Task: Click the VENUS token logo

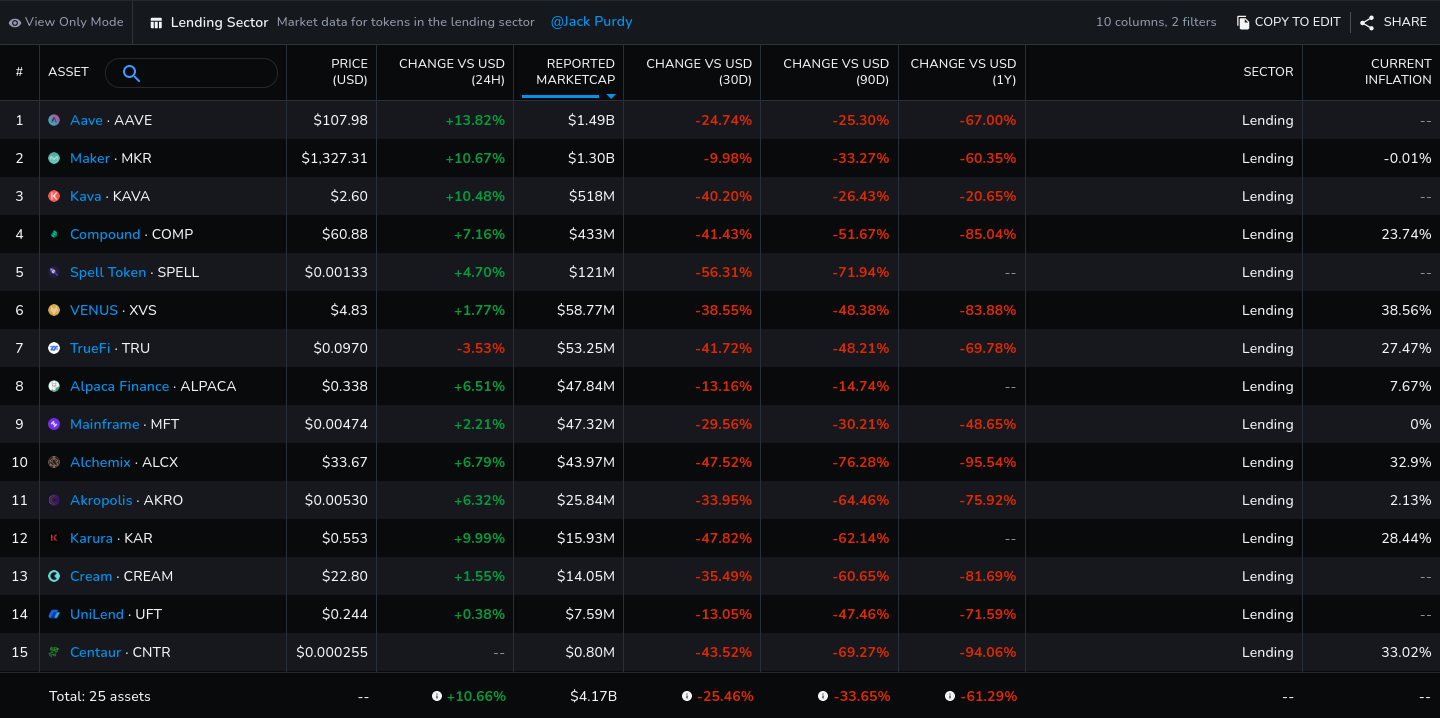Action: coord(54,310)
